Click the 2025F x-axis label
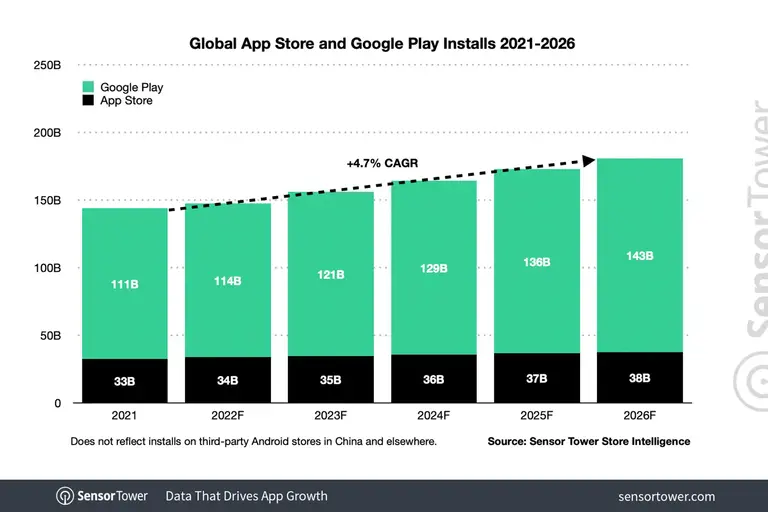Screen dimensions: 768x512 coord(536,416)
